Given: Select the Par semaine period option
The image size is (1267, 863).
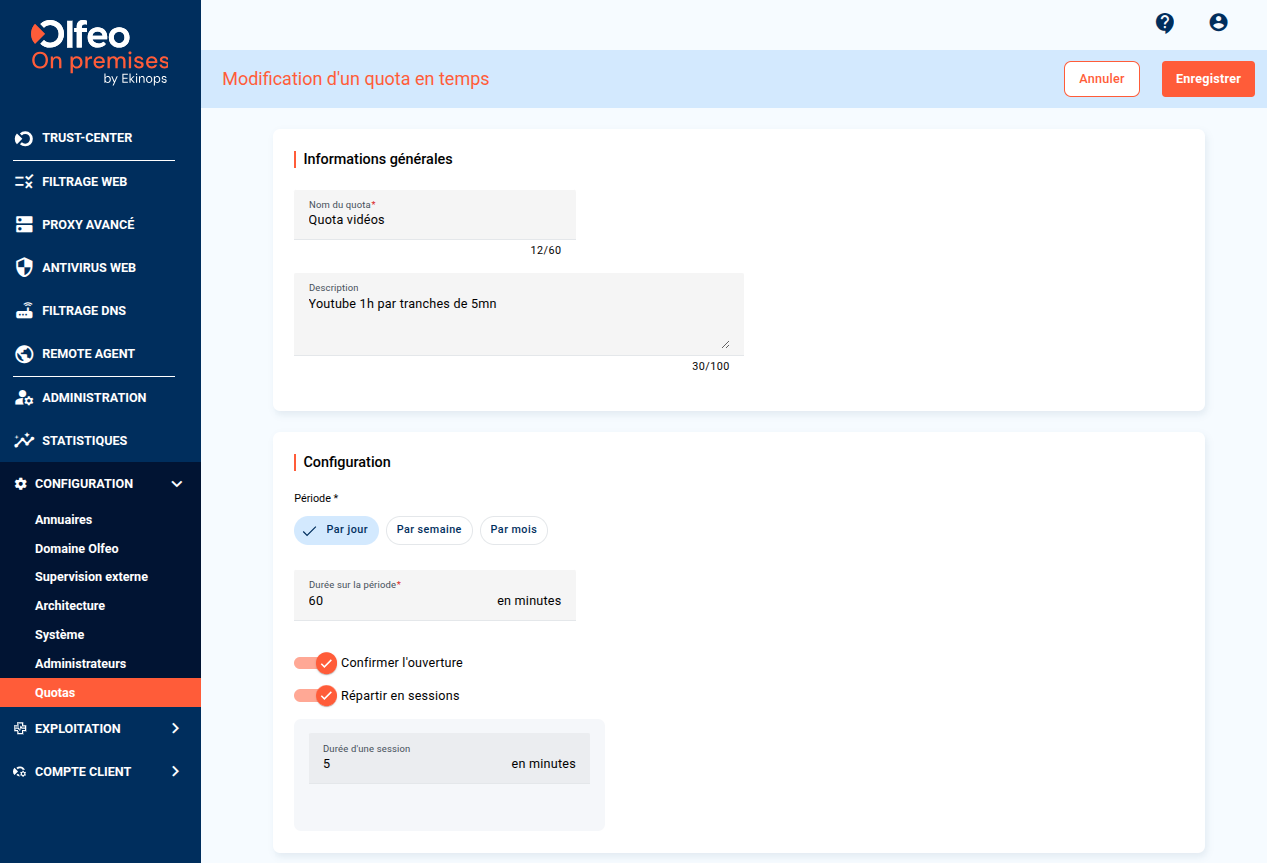Looking at the screenshot, I should click(429, 530).
